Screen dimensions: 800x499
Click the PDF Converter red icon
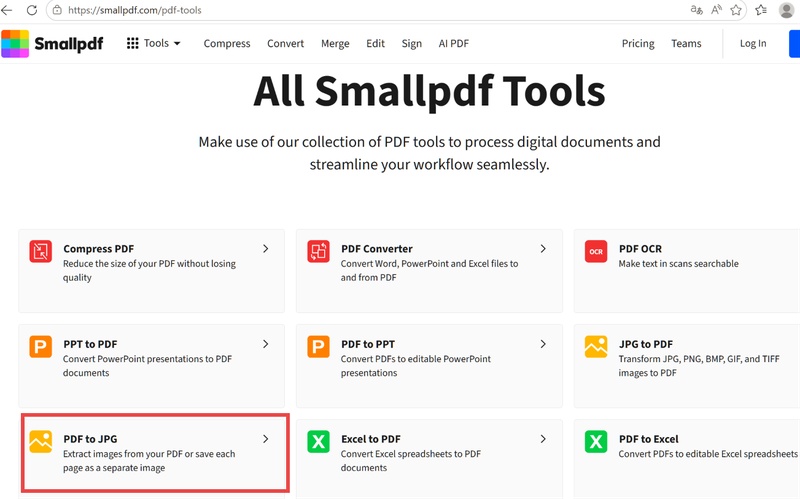pos(318,251)
